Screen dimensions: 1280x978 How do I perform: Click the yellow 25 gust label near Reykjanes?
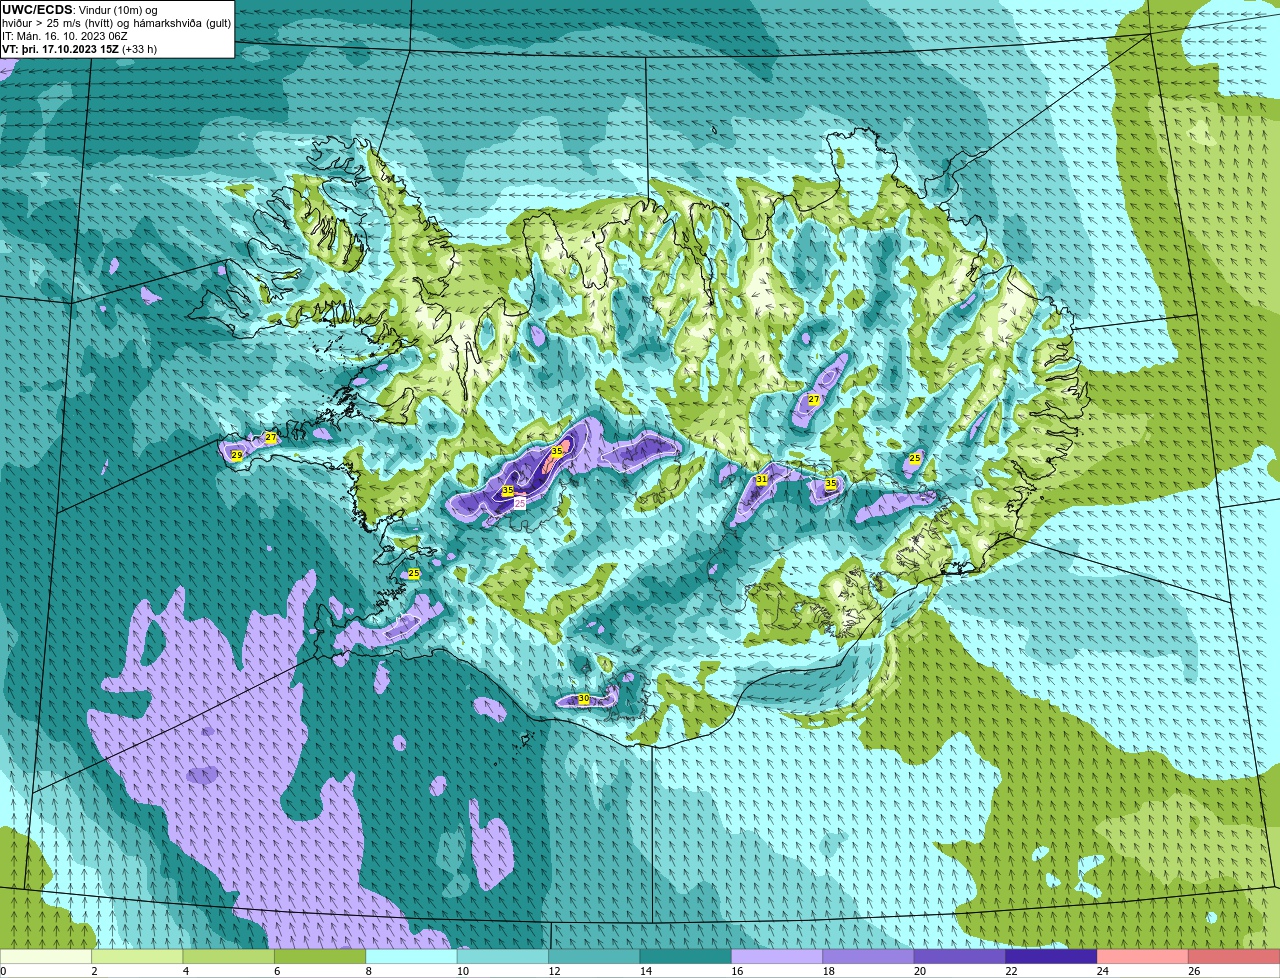click(414, 573)
